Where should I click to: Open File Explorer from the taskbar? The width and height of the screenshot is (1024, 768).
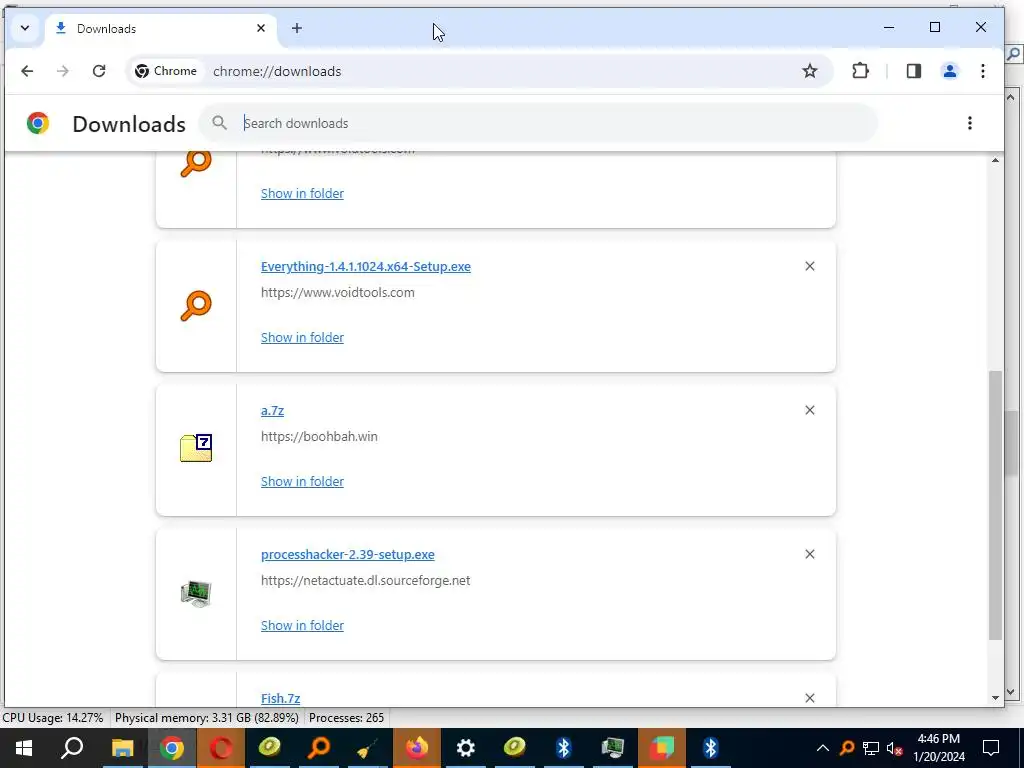point(122,748)
